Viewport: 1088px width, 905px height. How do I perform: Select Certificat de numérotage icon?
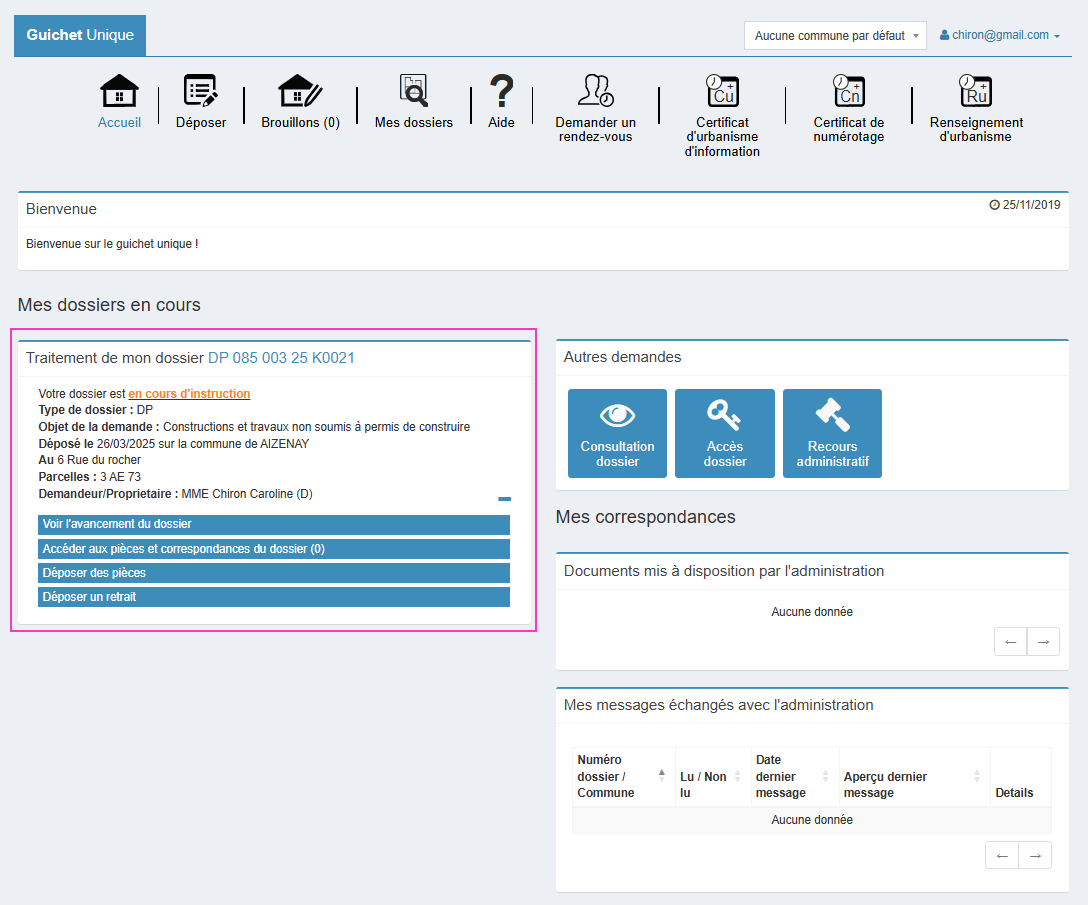[849, 91]
